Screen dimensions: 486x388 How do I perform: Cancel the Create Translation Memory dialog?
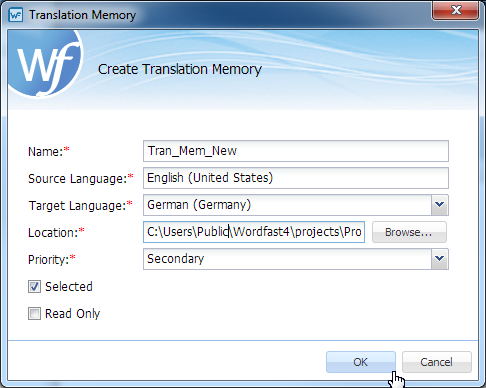click(x=437, y=362)
